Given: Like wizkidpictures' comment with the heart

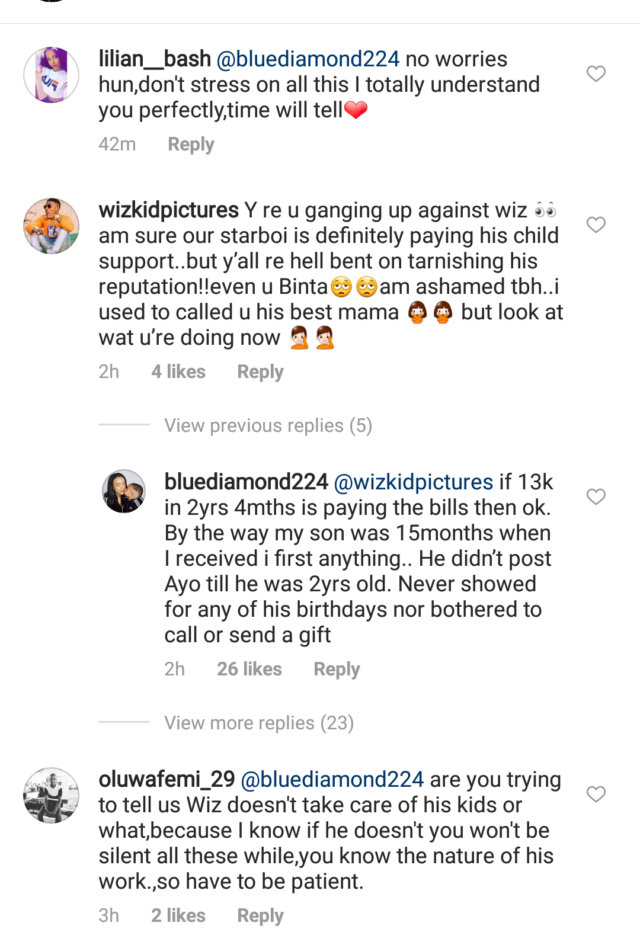Looking at the screenshot, I should [596, 225].
